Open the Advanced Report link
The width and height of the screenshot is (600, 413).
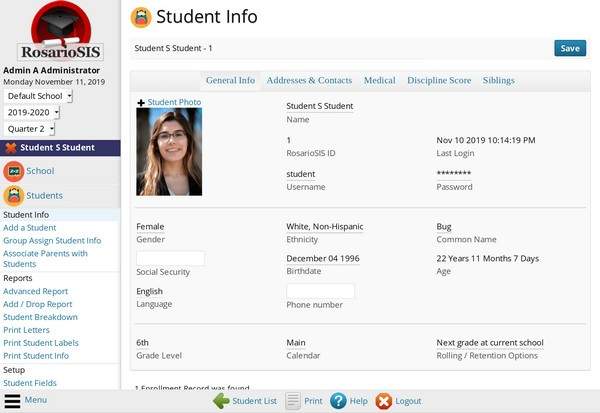tap(35, 291)
